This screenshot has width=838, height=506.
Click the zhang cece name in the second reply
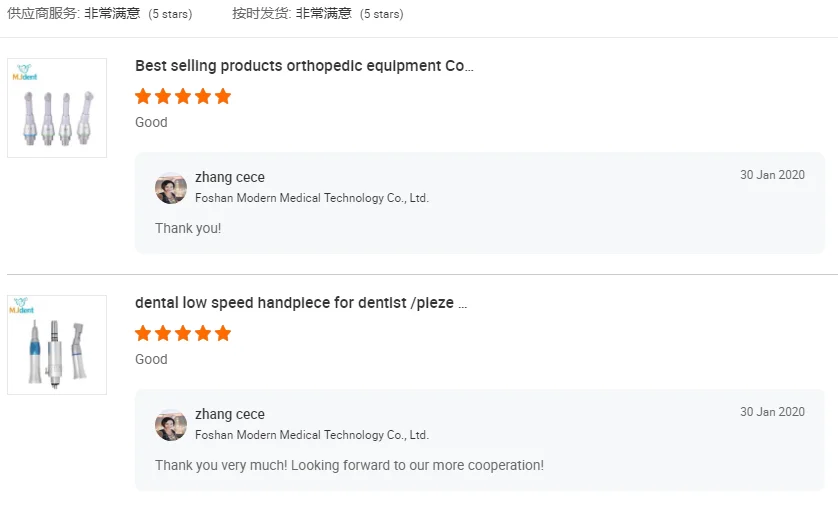(230, 415)
